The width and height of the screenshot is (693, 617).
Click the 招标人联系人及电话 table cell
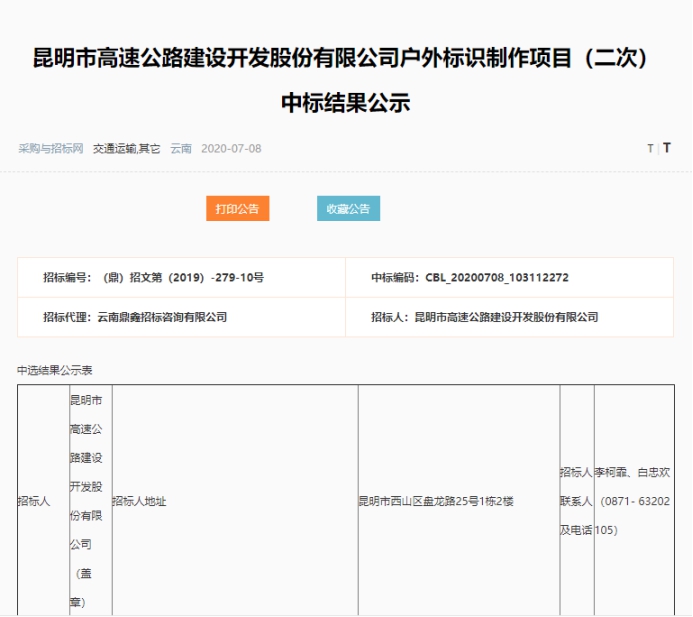coord(576,500)
